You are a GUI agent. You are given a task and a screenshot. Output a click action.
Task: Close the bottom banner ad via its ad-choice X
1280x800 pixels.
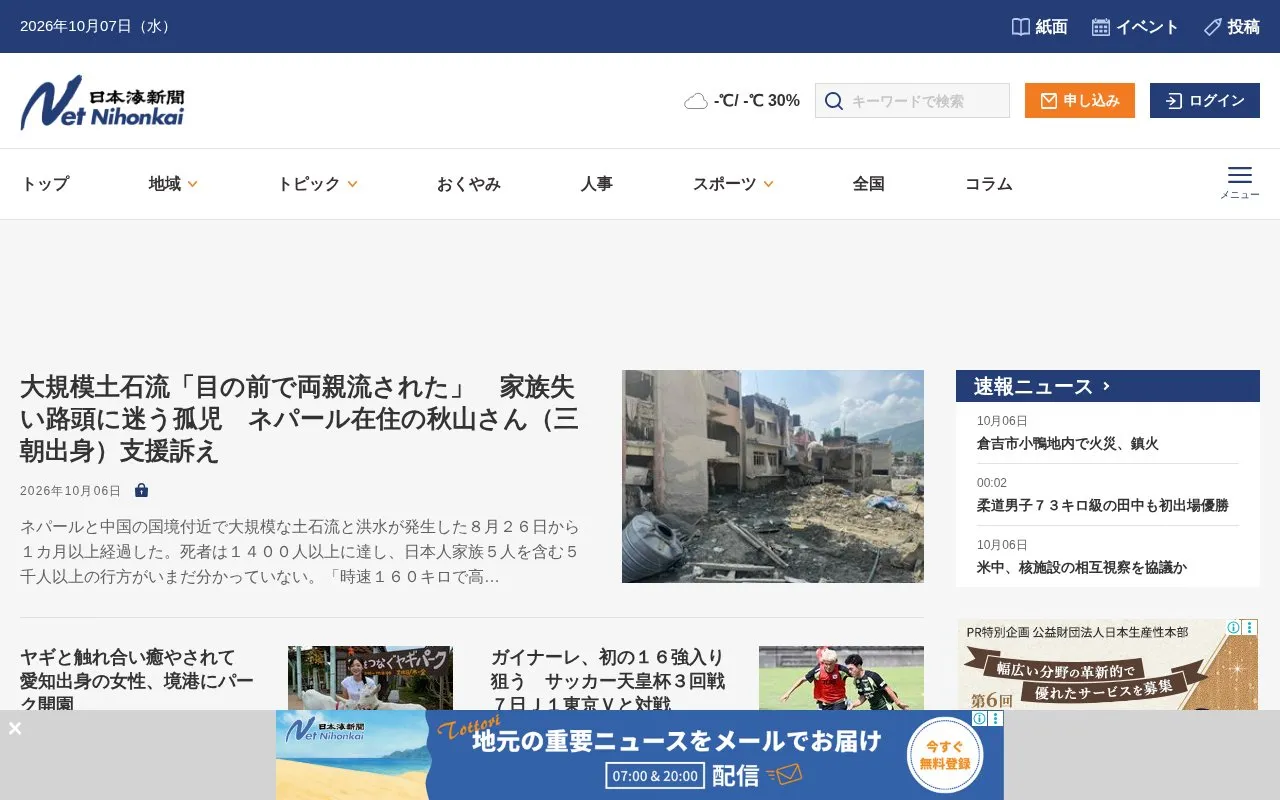coord(996,718)
